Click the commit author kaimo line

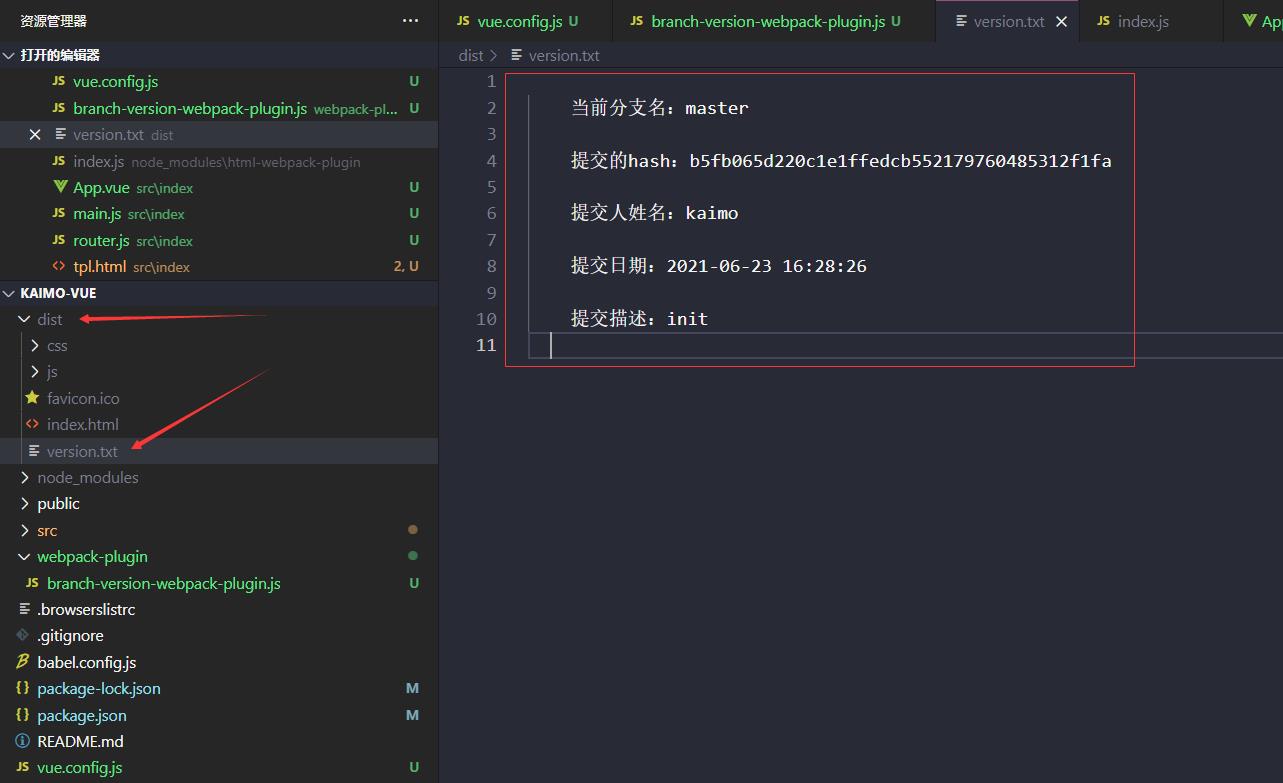coord(654,212)
